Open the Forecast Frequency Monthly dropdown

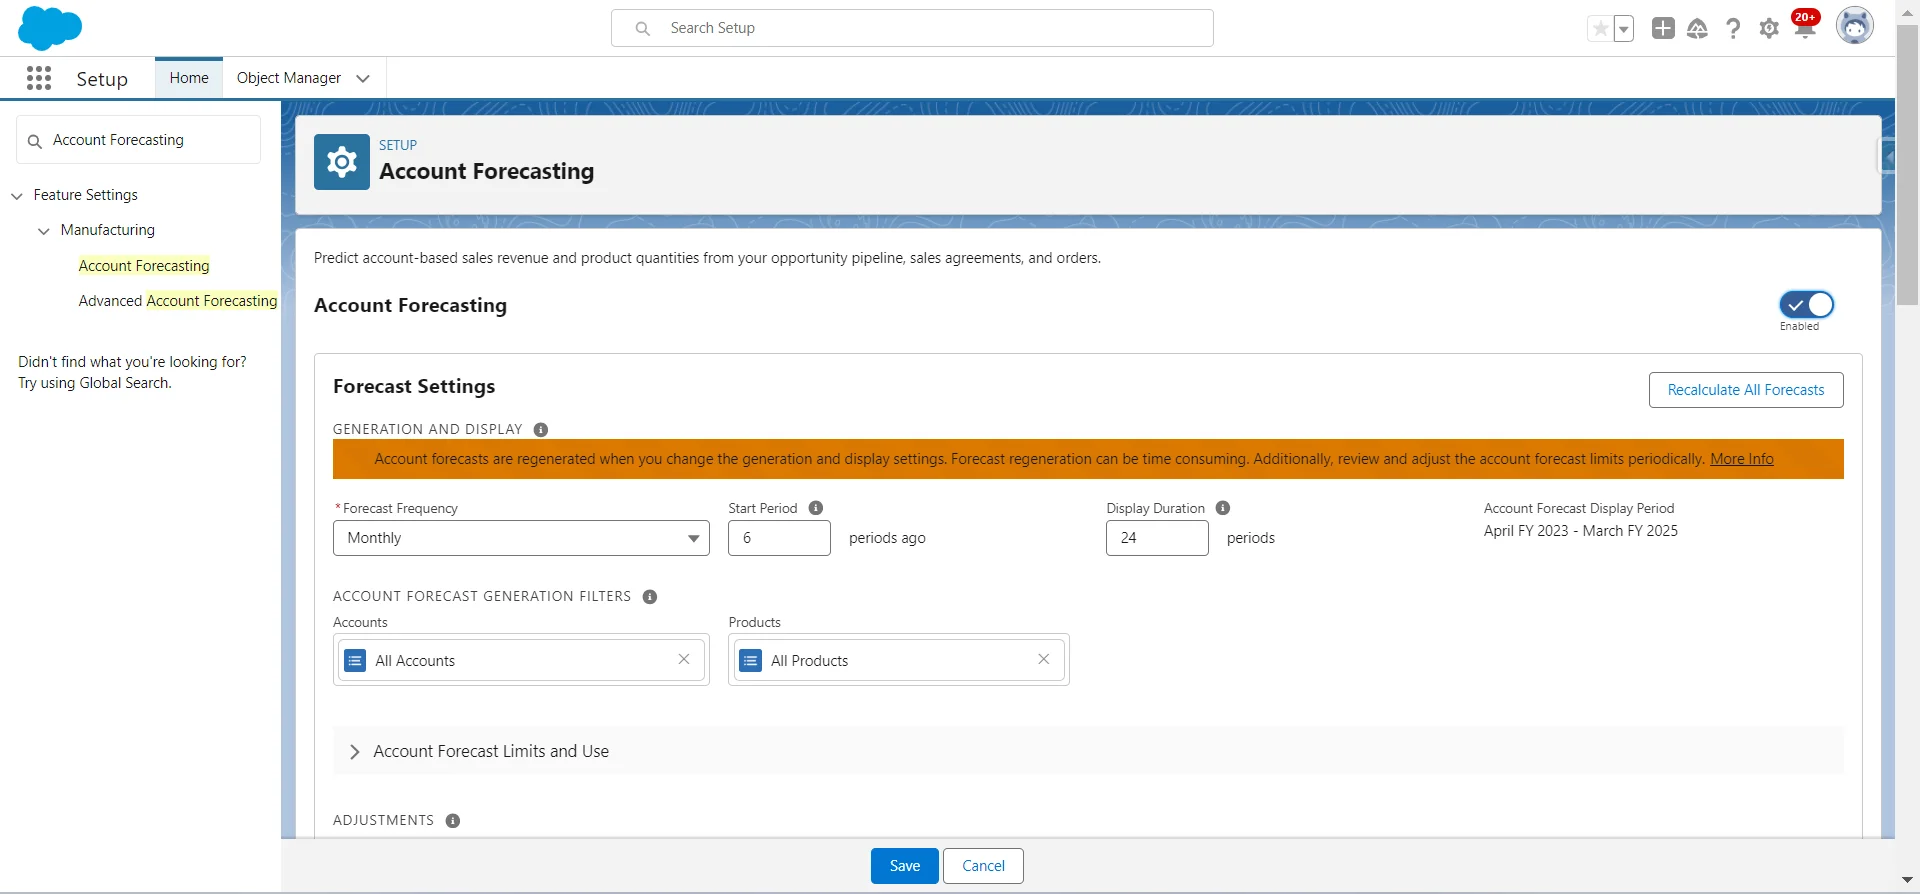pyautogui.click(x=521, y=538)
